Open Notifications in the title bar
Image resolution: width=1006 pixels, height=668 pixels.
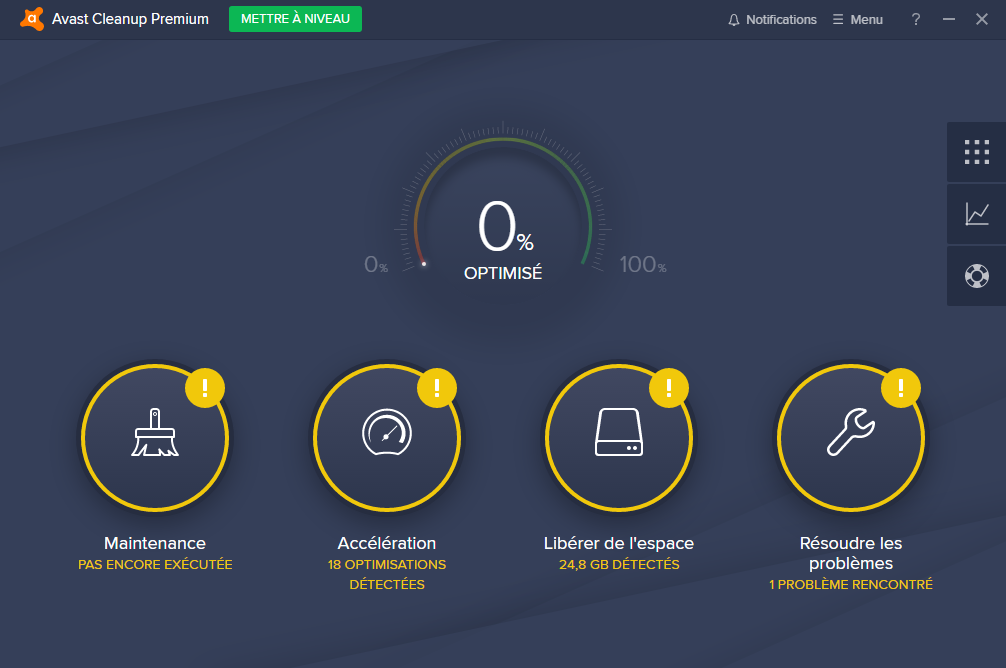tap(772, 19)
